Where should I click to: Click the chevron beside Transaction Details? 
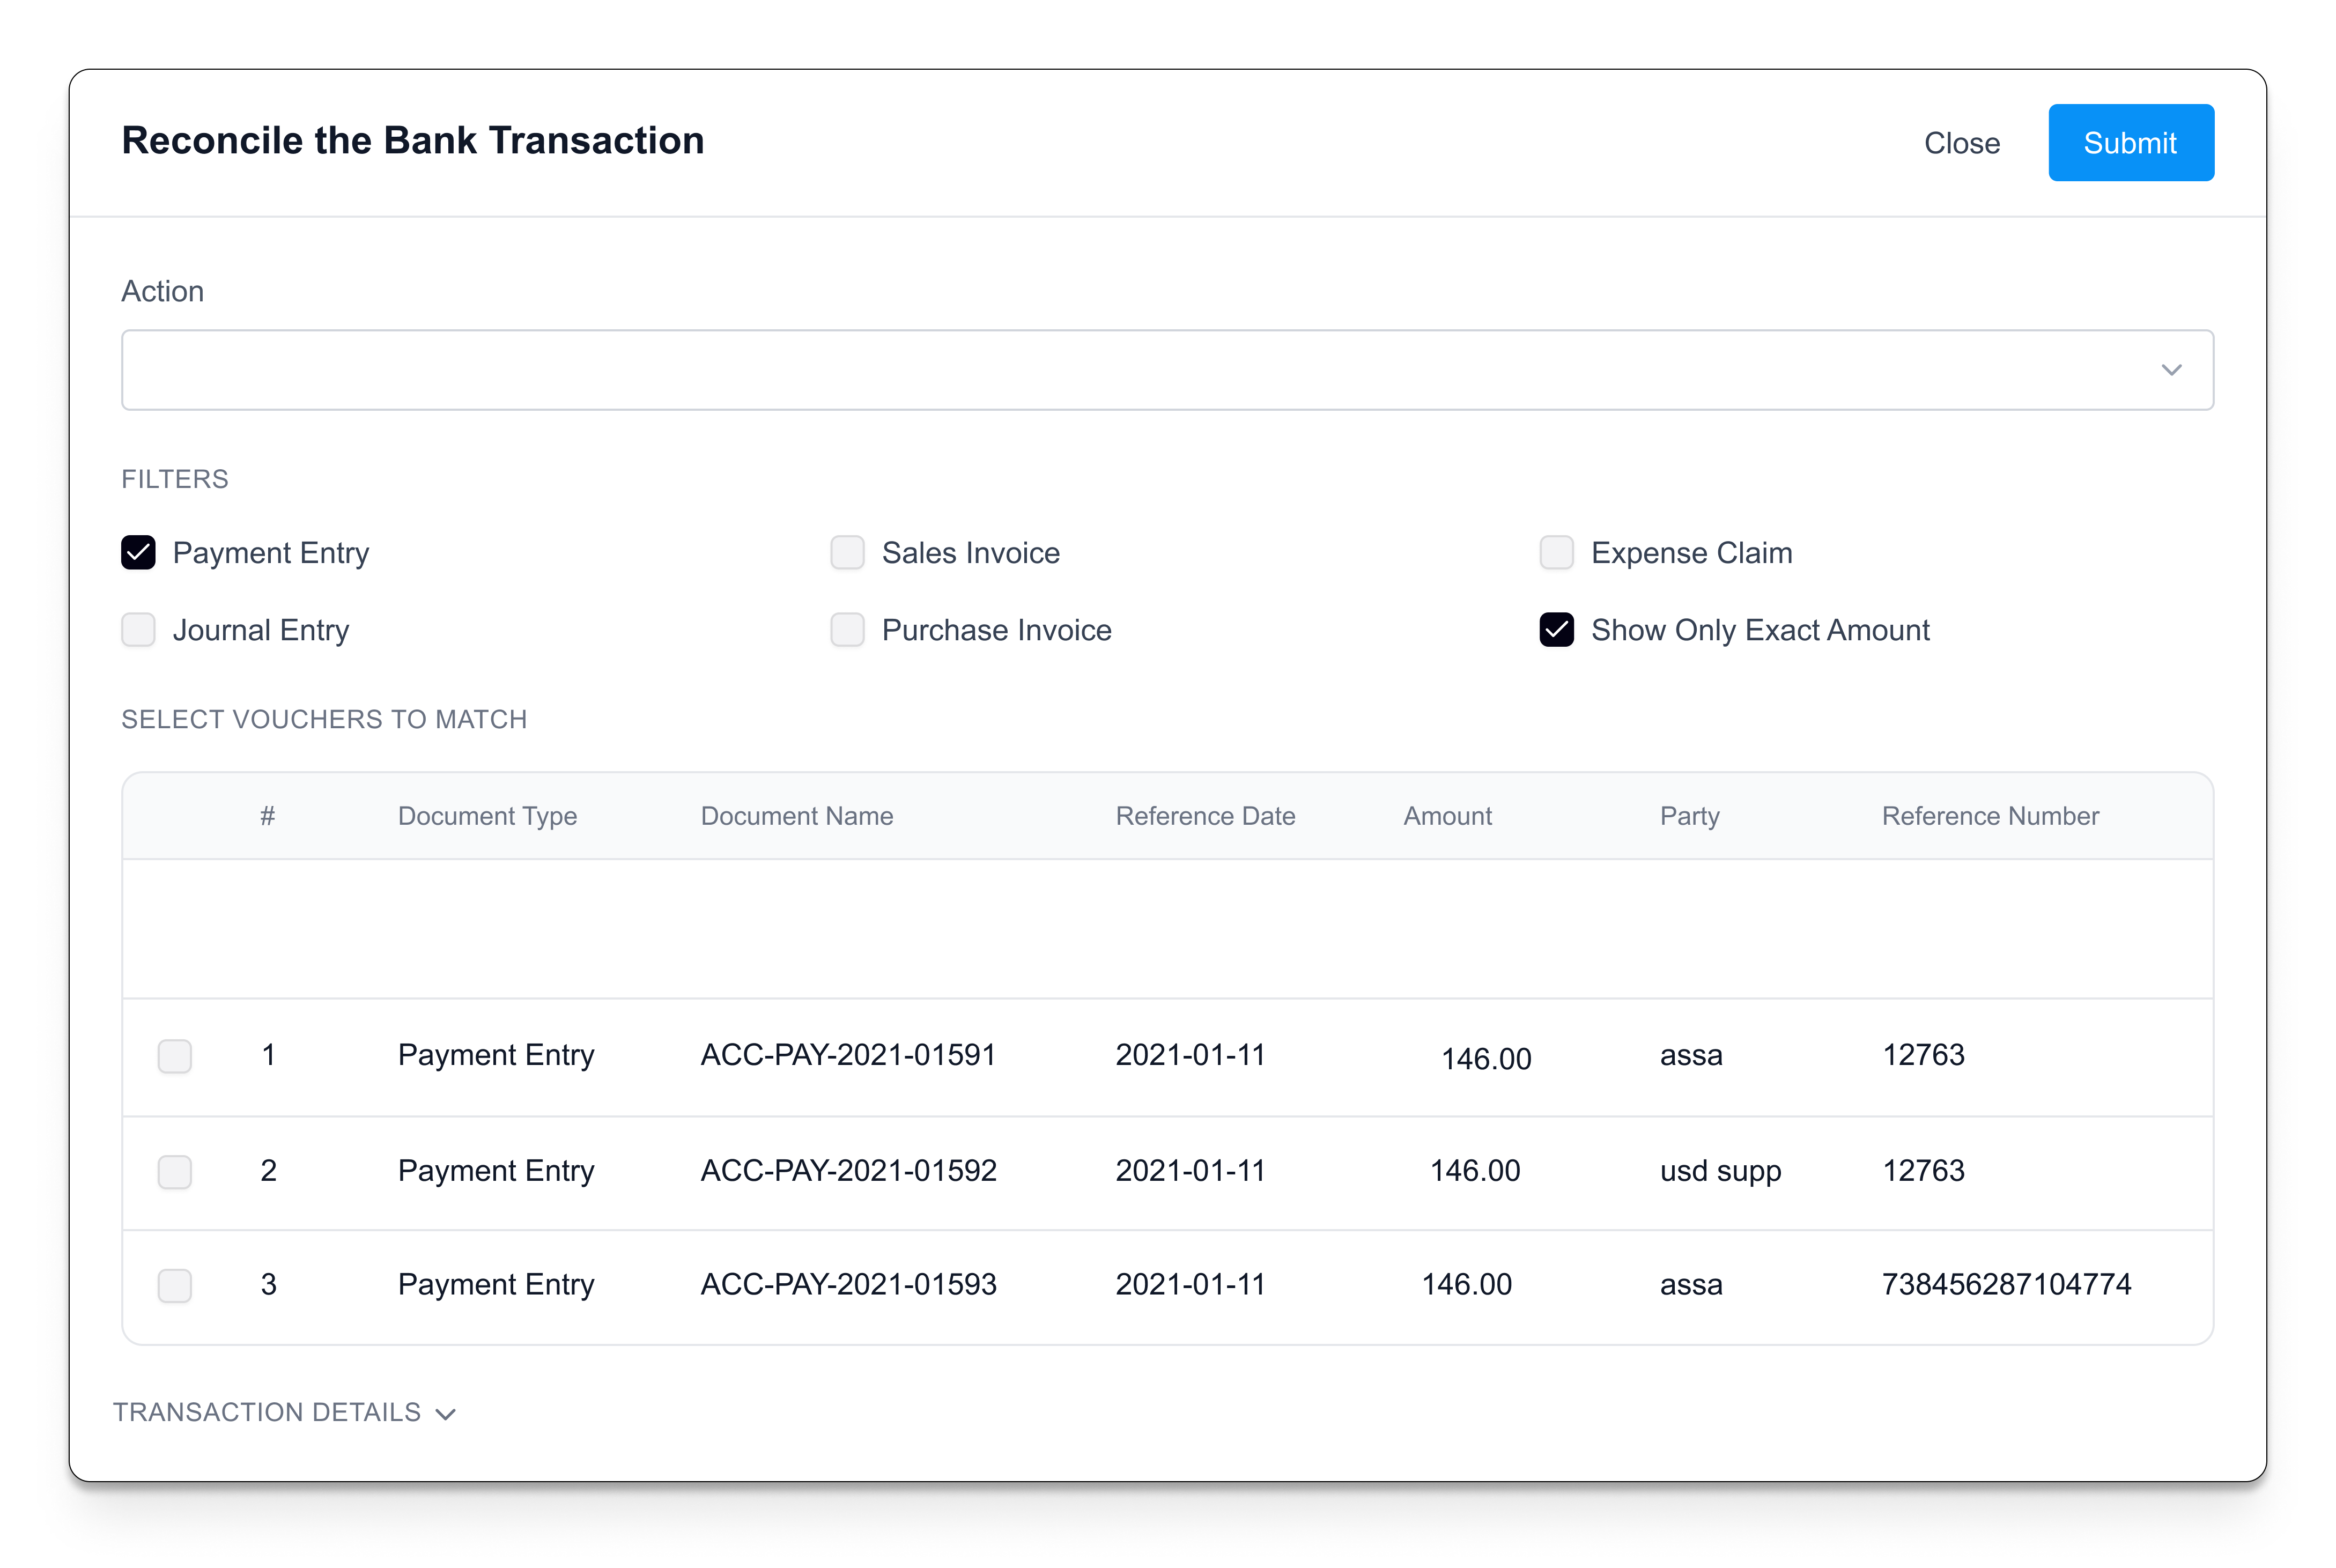tap(446, 1414)
